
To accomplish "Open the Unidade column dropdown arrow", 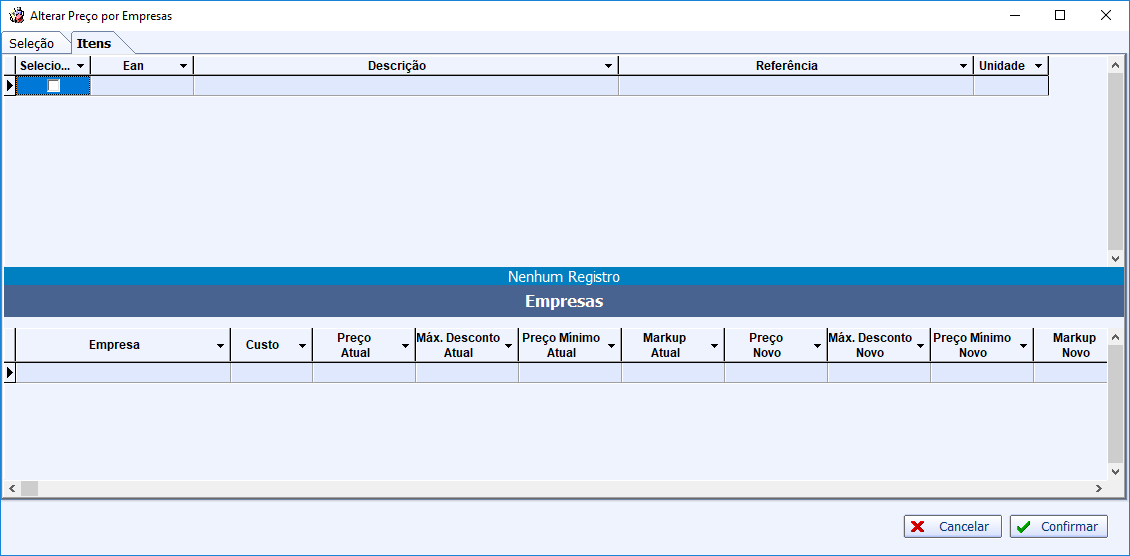I will (1038, 66).
